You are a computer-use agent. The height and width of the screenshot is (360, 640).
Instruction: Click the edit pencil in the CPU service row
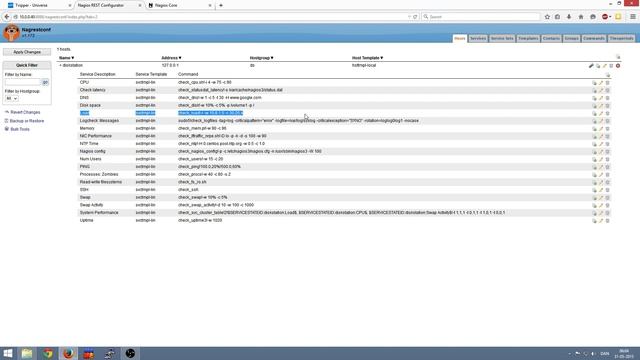pyautogui.click(x=601, y=83)
